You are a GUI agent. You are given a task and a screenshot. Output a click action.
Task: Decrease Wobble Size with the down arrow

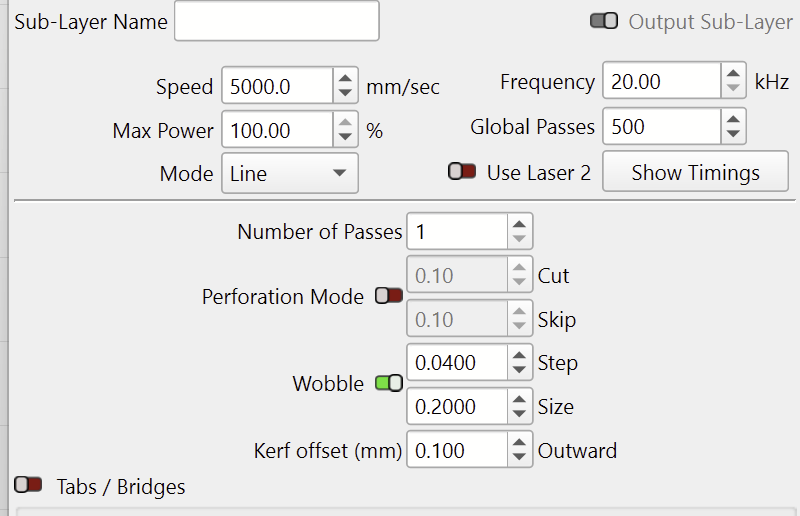tap(519, 414)
